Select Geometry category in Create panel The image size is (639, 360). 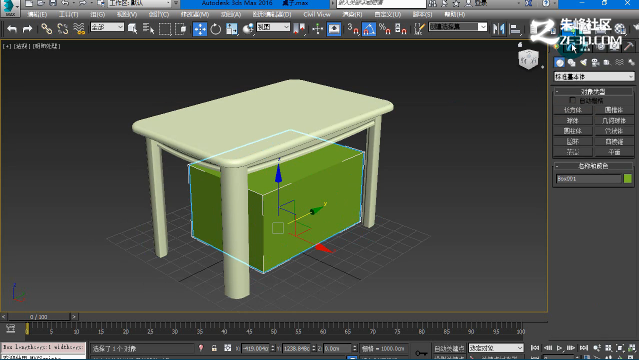tap(560, 62)
